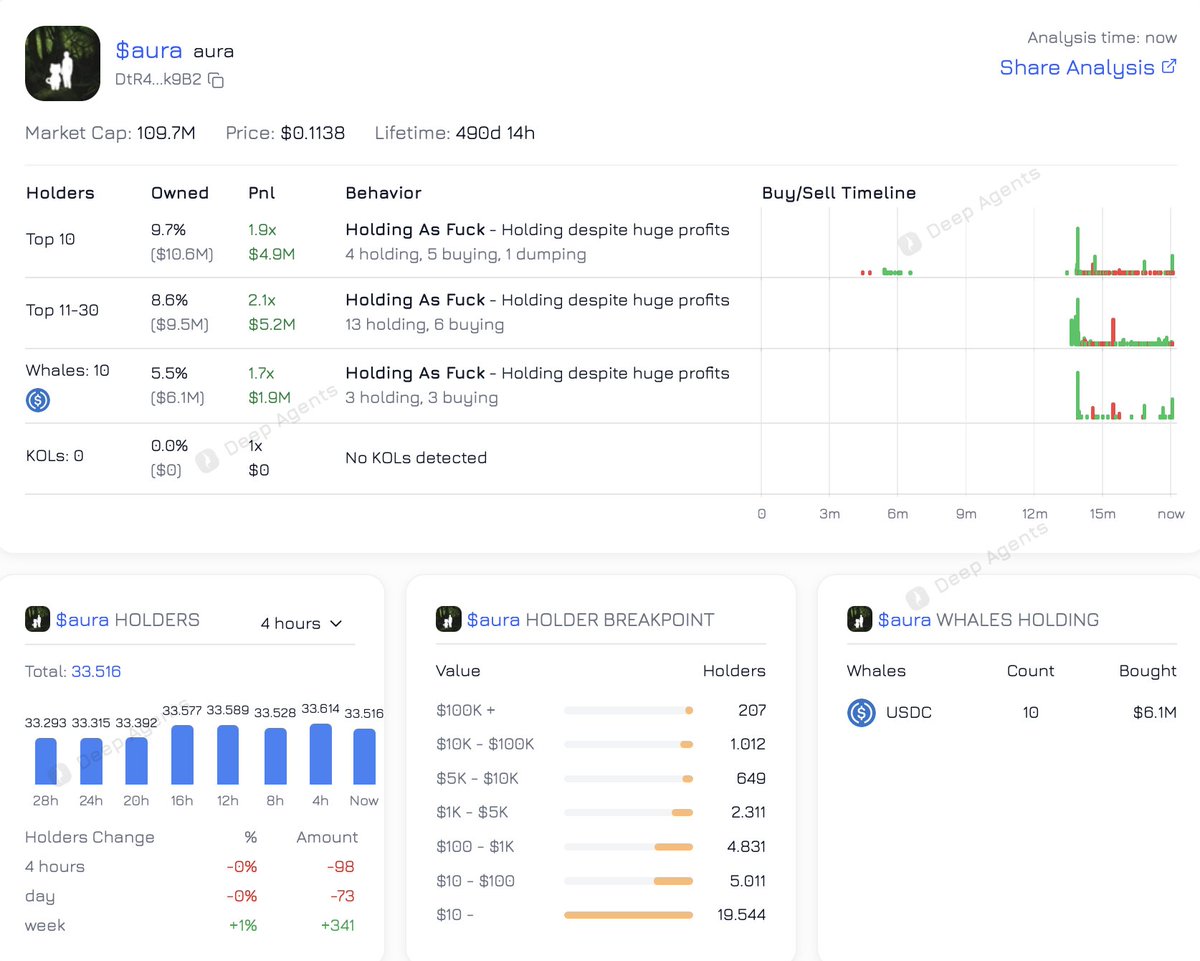Open the 4 hours time range dropdown

click(298, 623)
